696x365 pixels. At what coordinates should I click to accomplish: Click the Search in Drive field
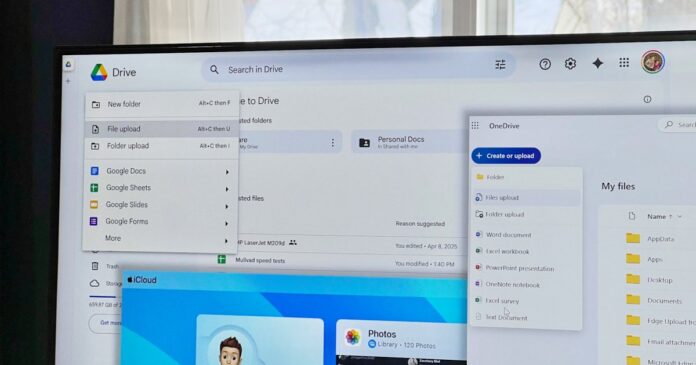[x=359, y=68]
